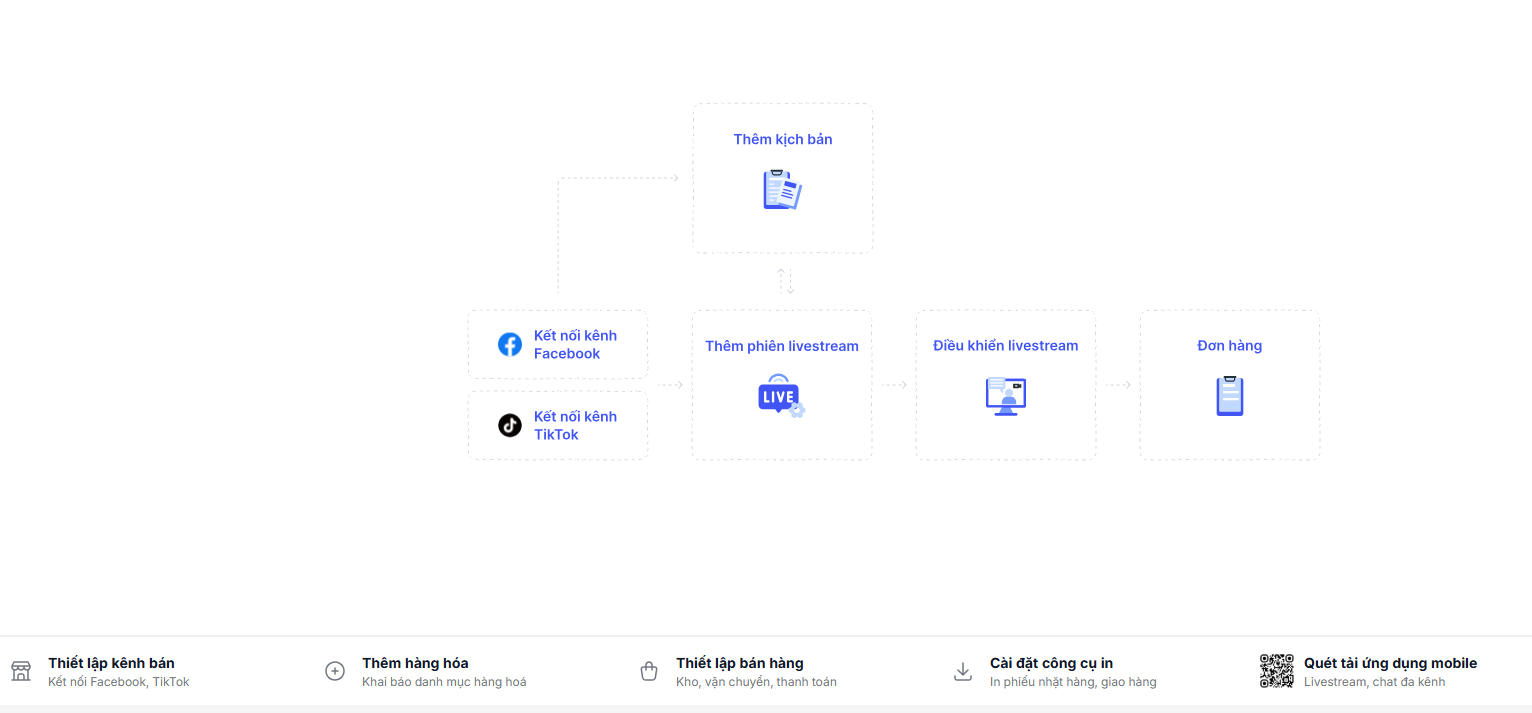Click the text 'Kho, vận chuyển, thanh toán'
The height and width of the screenshot is (713, 1532).
[756, 682]
